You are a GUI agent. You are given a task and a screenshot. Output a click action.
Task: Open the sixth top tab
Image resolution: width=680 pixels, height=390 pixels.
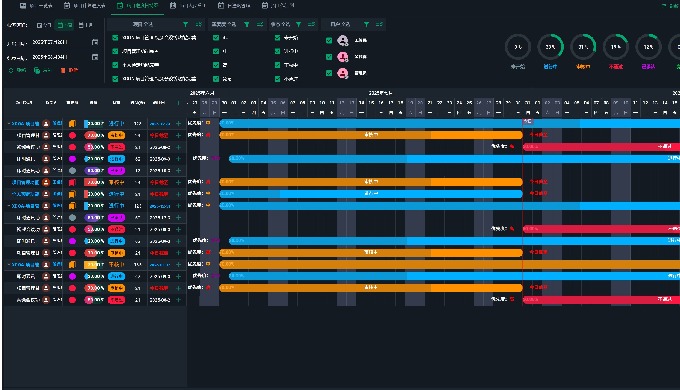pyautogui.click(x=278, y=6)
